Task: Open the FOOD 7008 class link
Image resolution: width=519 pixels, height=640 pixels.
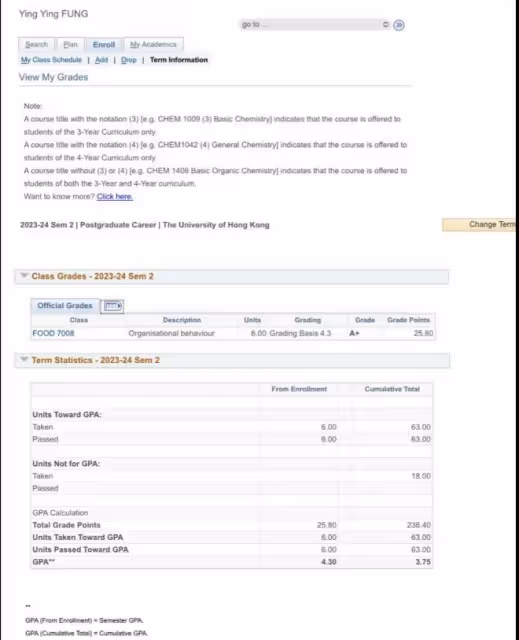Action: pos(53,333)
